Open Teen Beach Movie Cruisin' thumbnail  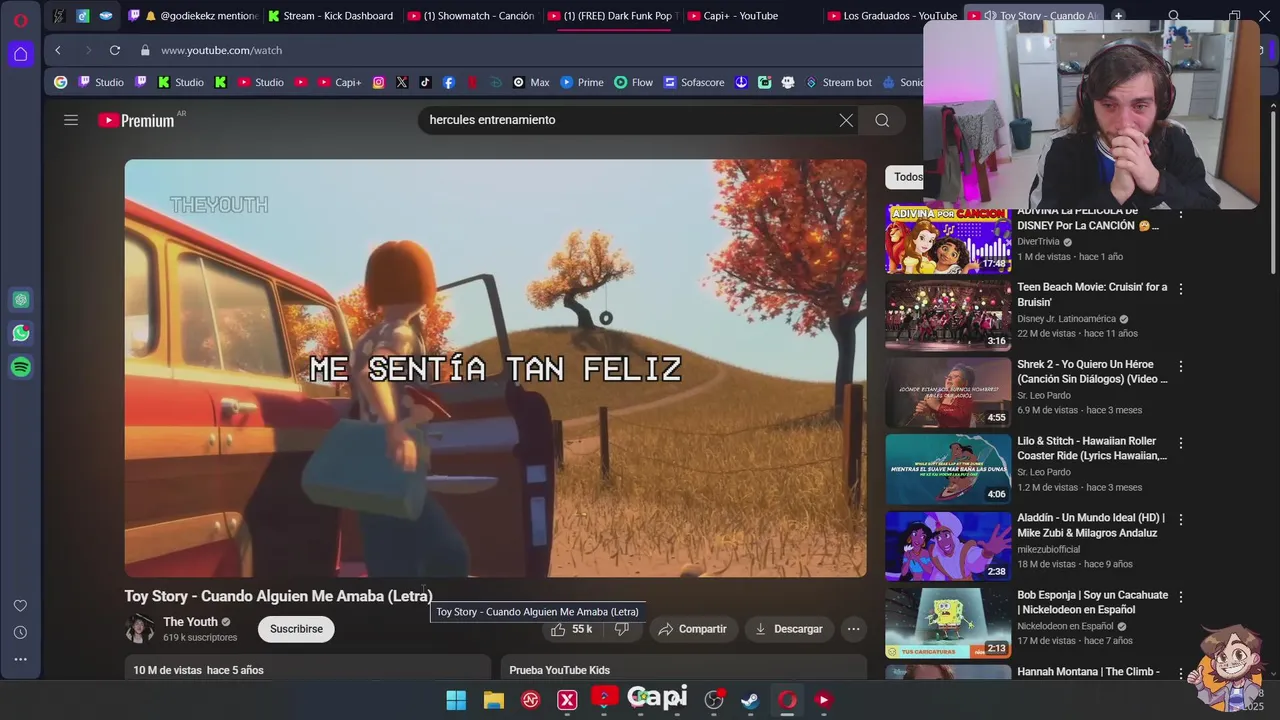[x=948, y=315]
